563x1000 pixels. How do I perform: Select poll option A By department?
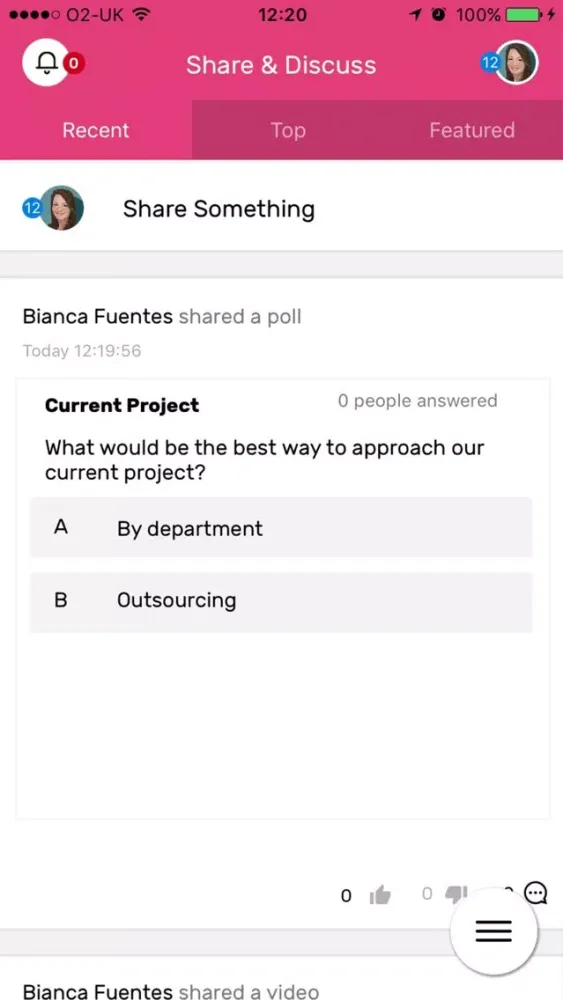tap(281, 527)
